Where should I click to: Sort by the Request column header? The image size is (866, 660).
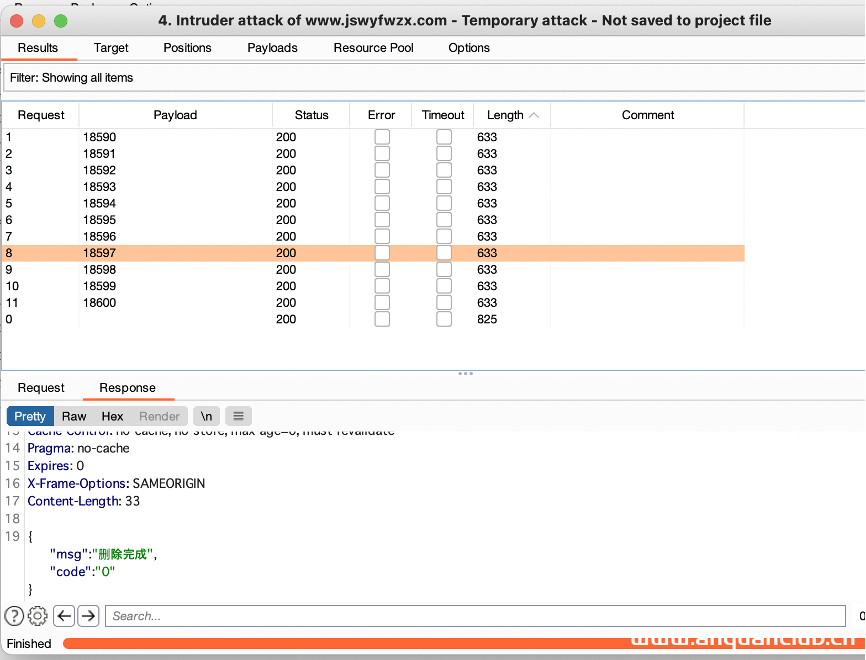point(41,115)
